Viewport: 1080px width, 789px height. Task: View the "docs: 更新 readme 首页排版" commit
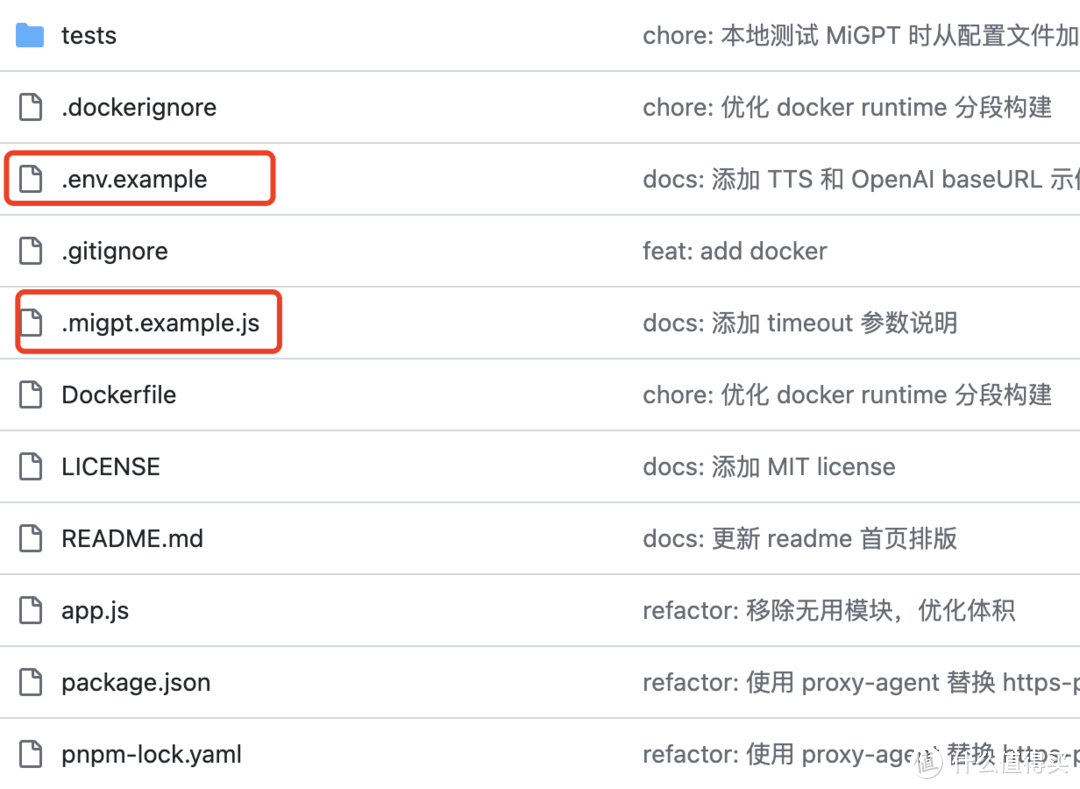pyautogui.click(x=800, y=539)
